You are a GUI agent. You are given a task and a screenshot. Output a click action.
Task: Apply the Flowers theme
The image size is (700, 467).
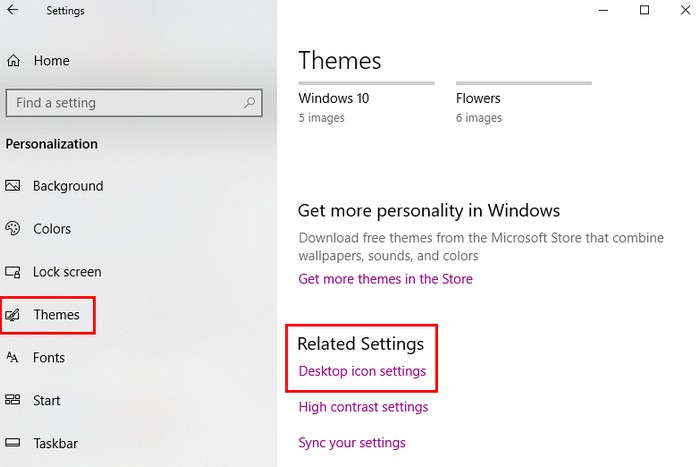(479, 99)
